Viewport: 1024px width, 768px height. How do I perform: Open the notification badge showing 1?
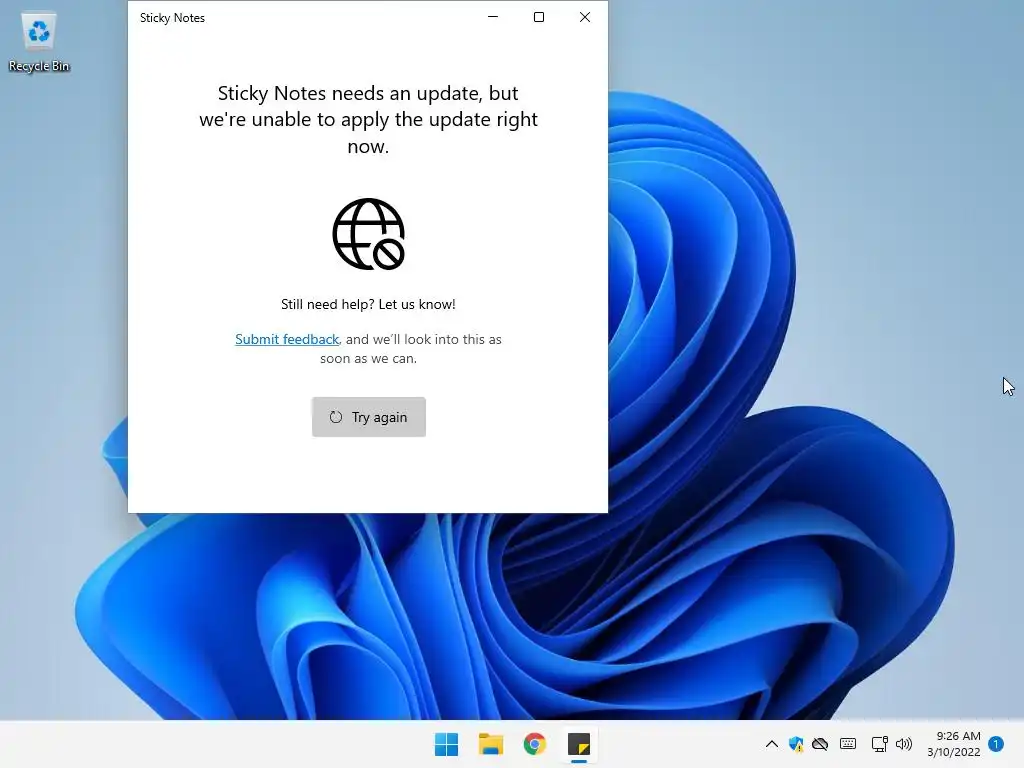[x=996, y=744]
